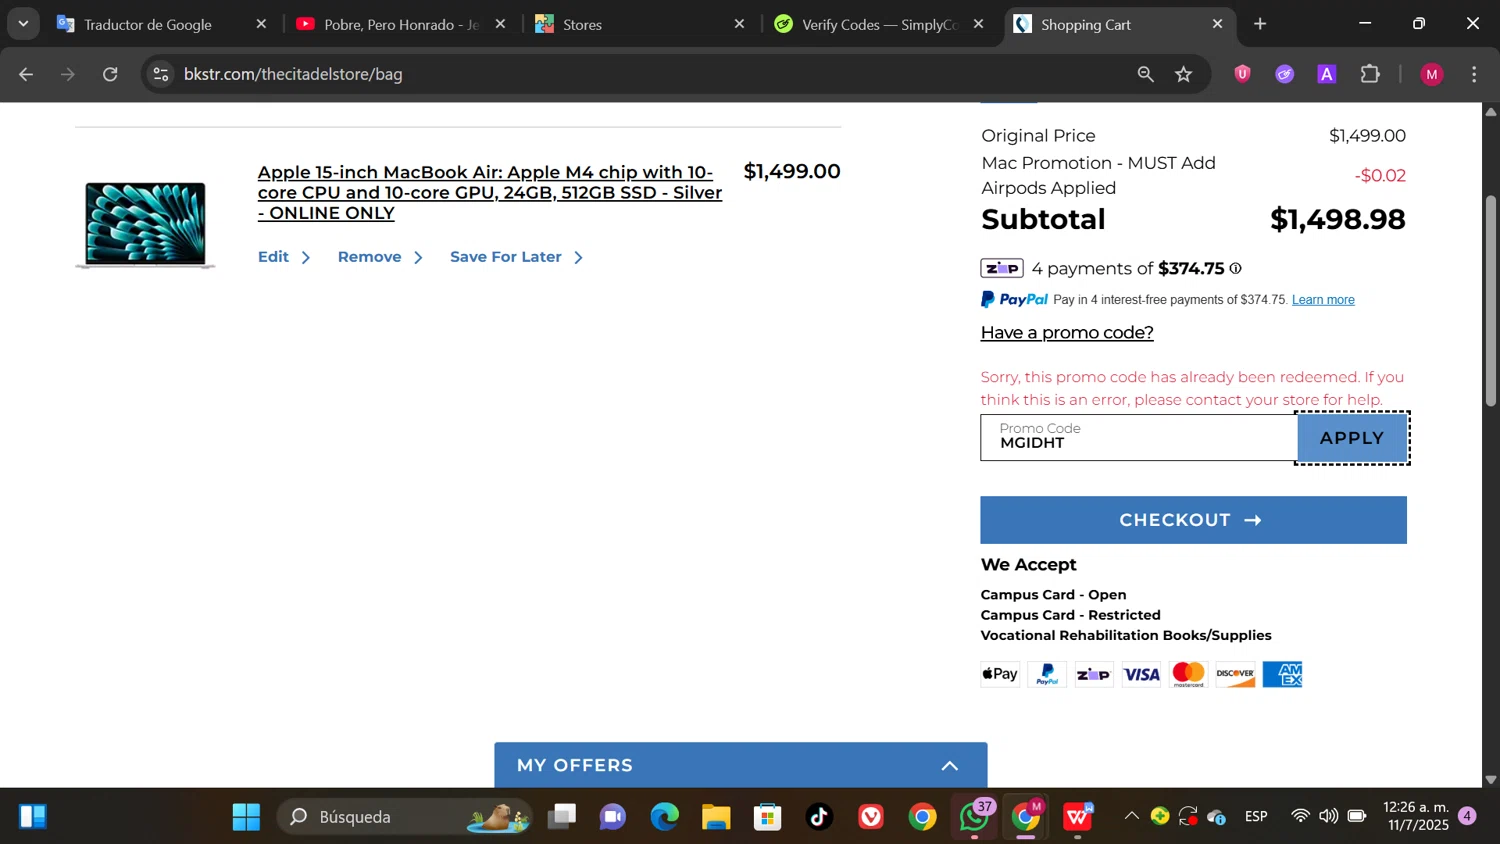Focus the Promo Code input field
The width and height of the screenshot is (1500, 844).
(x=1139, y=438)
